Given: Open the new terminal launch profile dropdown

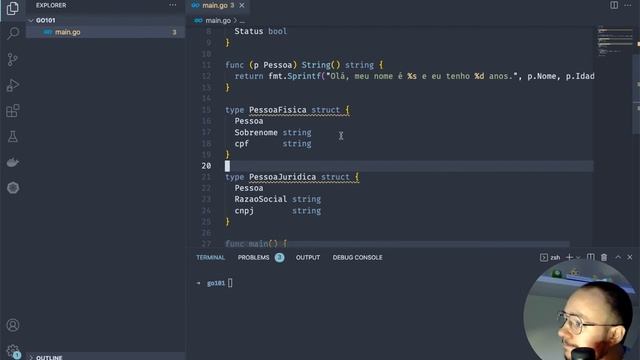Looking at the screenshot, I should 578,258.
